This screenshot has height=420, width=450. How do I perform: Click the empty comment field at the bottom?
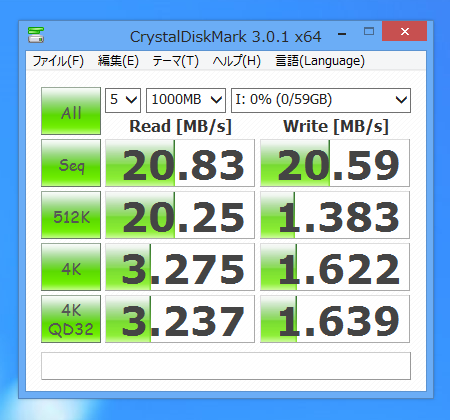point(226,366)
